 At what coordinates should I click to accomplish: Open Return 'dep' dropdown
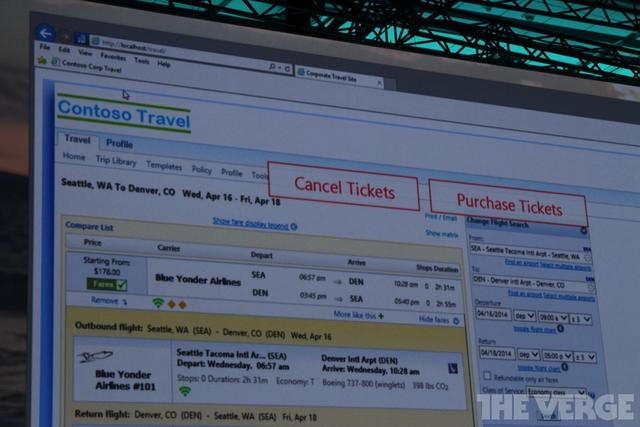[529, 355]
